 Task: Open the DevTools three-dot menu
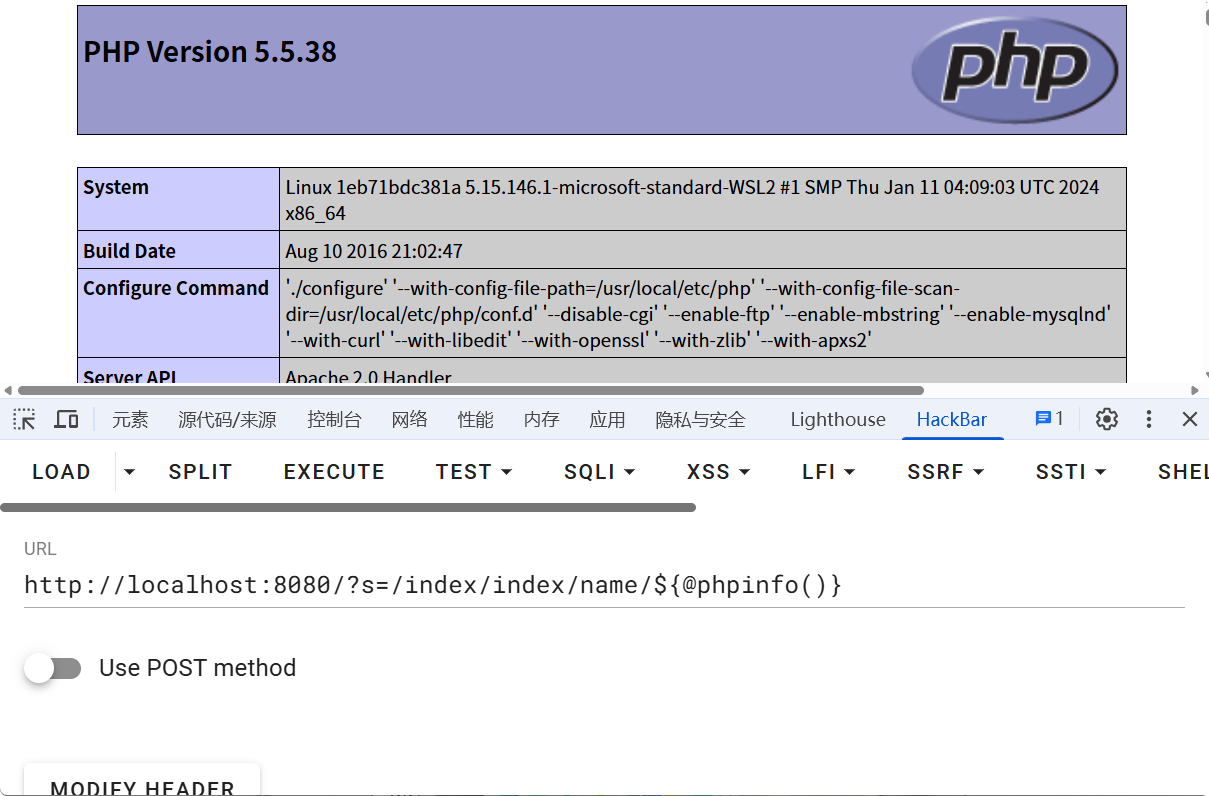[1149, 419]
